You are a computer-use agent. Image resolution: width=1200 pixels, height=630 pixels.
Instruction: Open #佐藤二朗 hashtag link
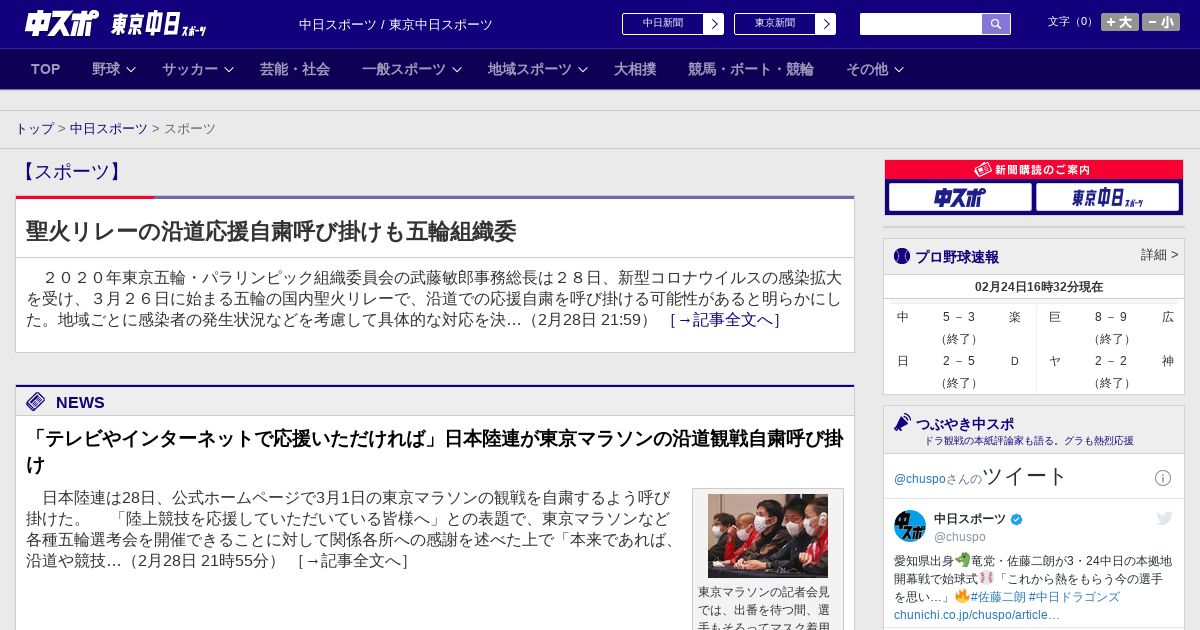point(997,597)
